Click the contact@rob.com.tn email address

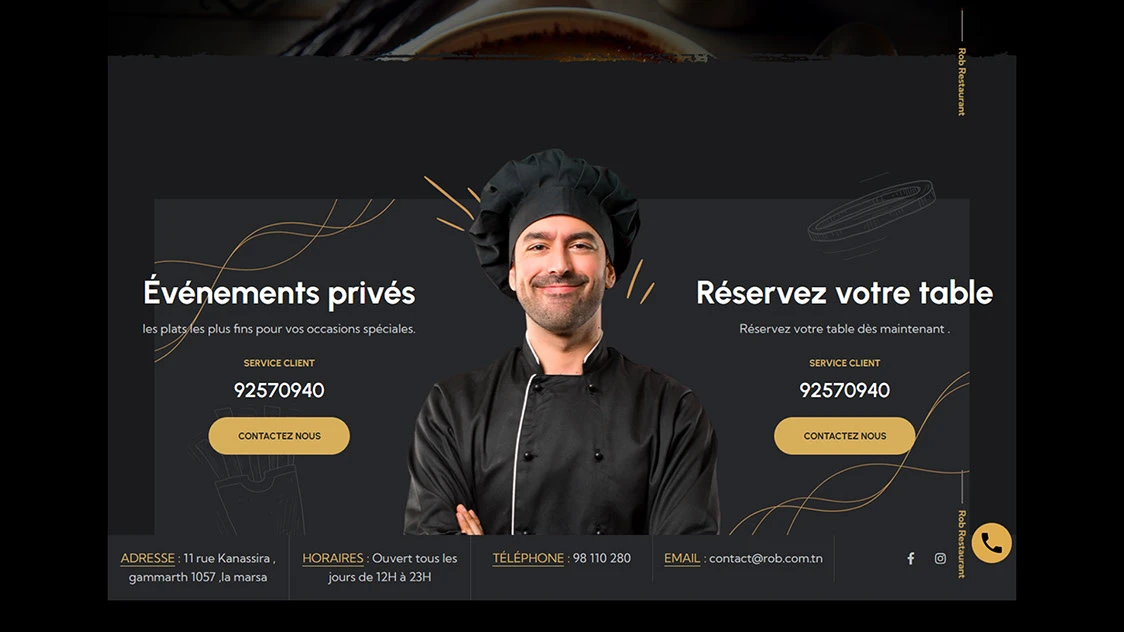click(x=766, y=558)
